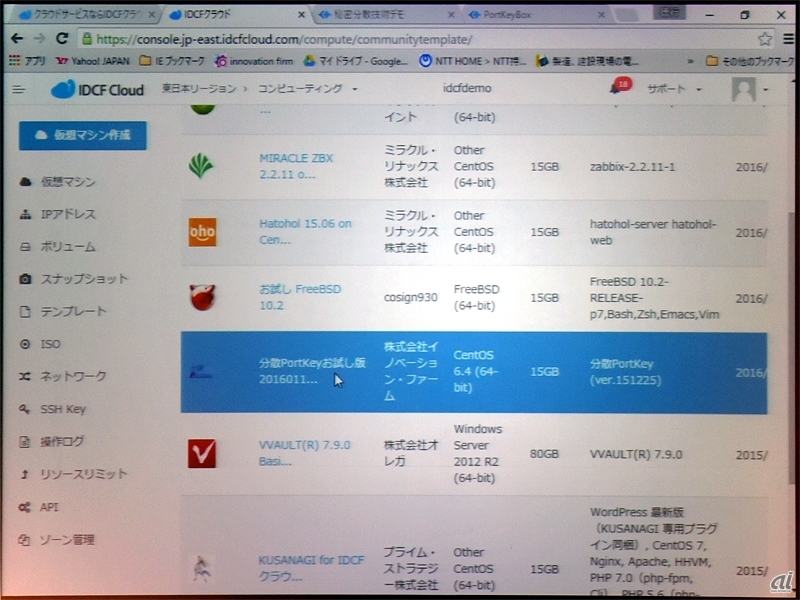This screenshot has width=800, height=600.
Task: Switch to the PortKeyBox tab
Action: coord(536,15)
